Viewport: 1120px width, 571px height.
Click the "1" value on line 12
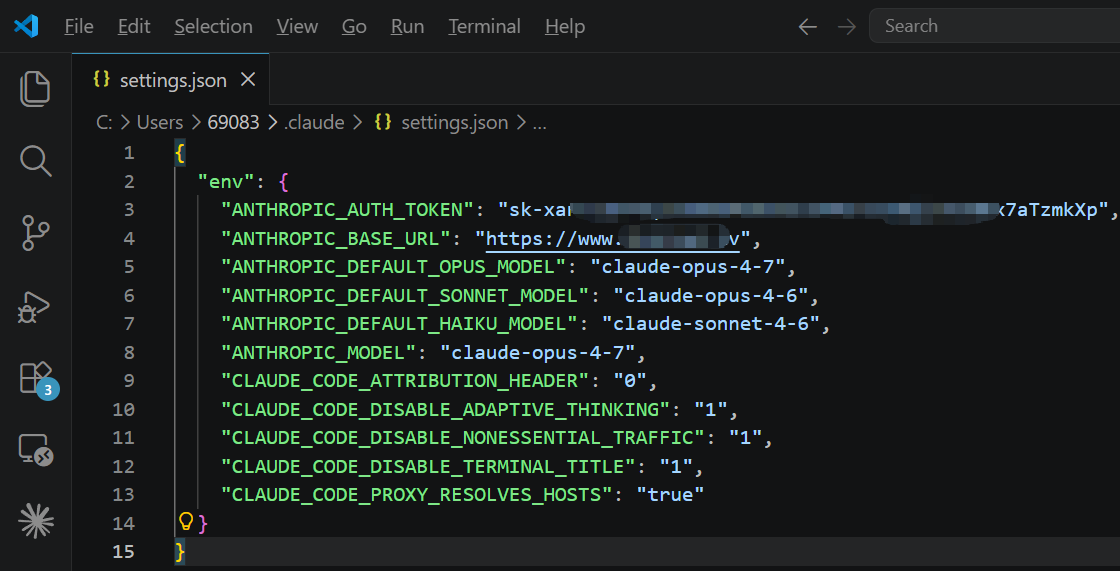tap(676, 467)
